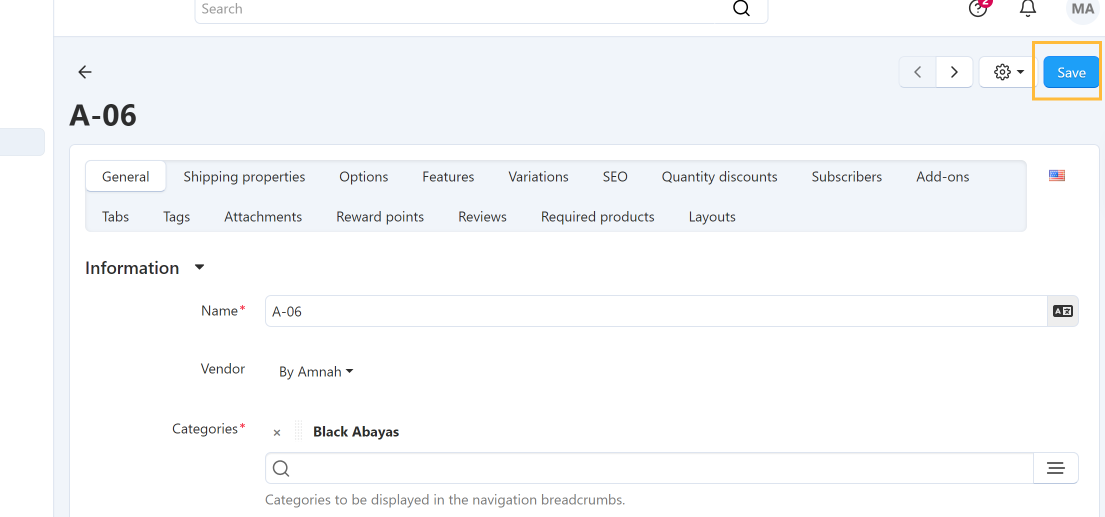Viewport: 1105px width, 517px height.
Task: Remove Black Abayas category
Action: (277, 432)
